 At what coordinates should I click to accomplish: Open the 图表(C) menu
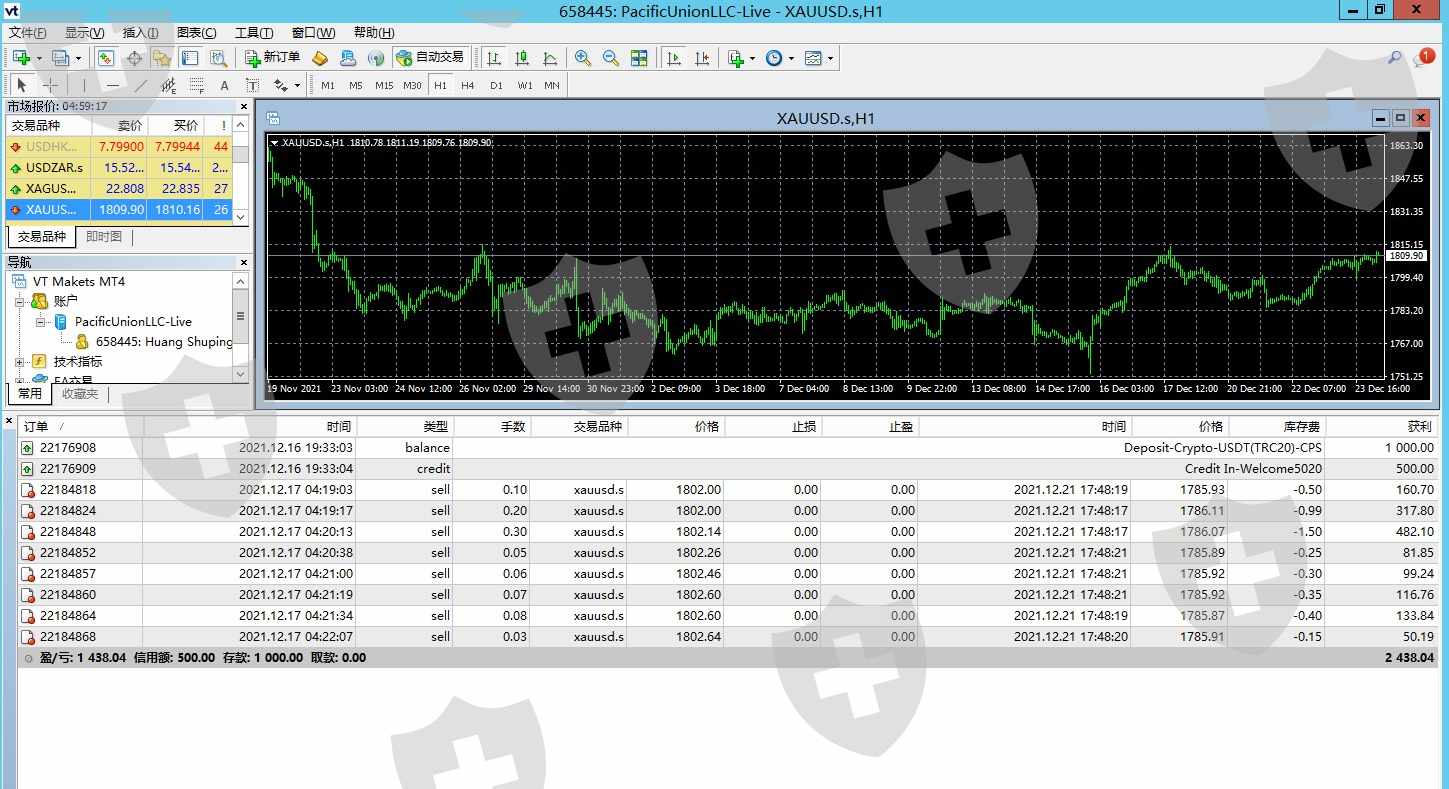click(196, 33)
